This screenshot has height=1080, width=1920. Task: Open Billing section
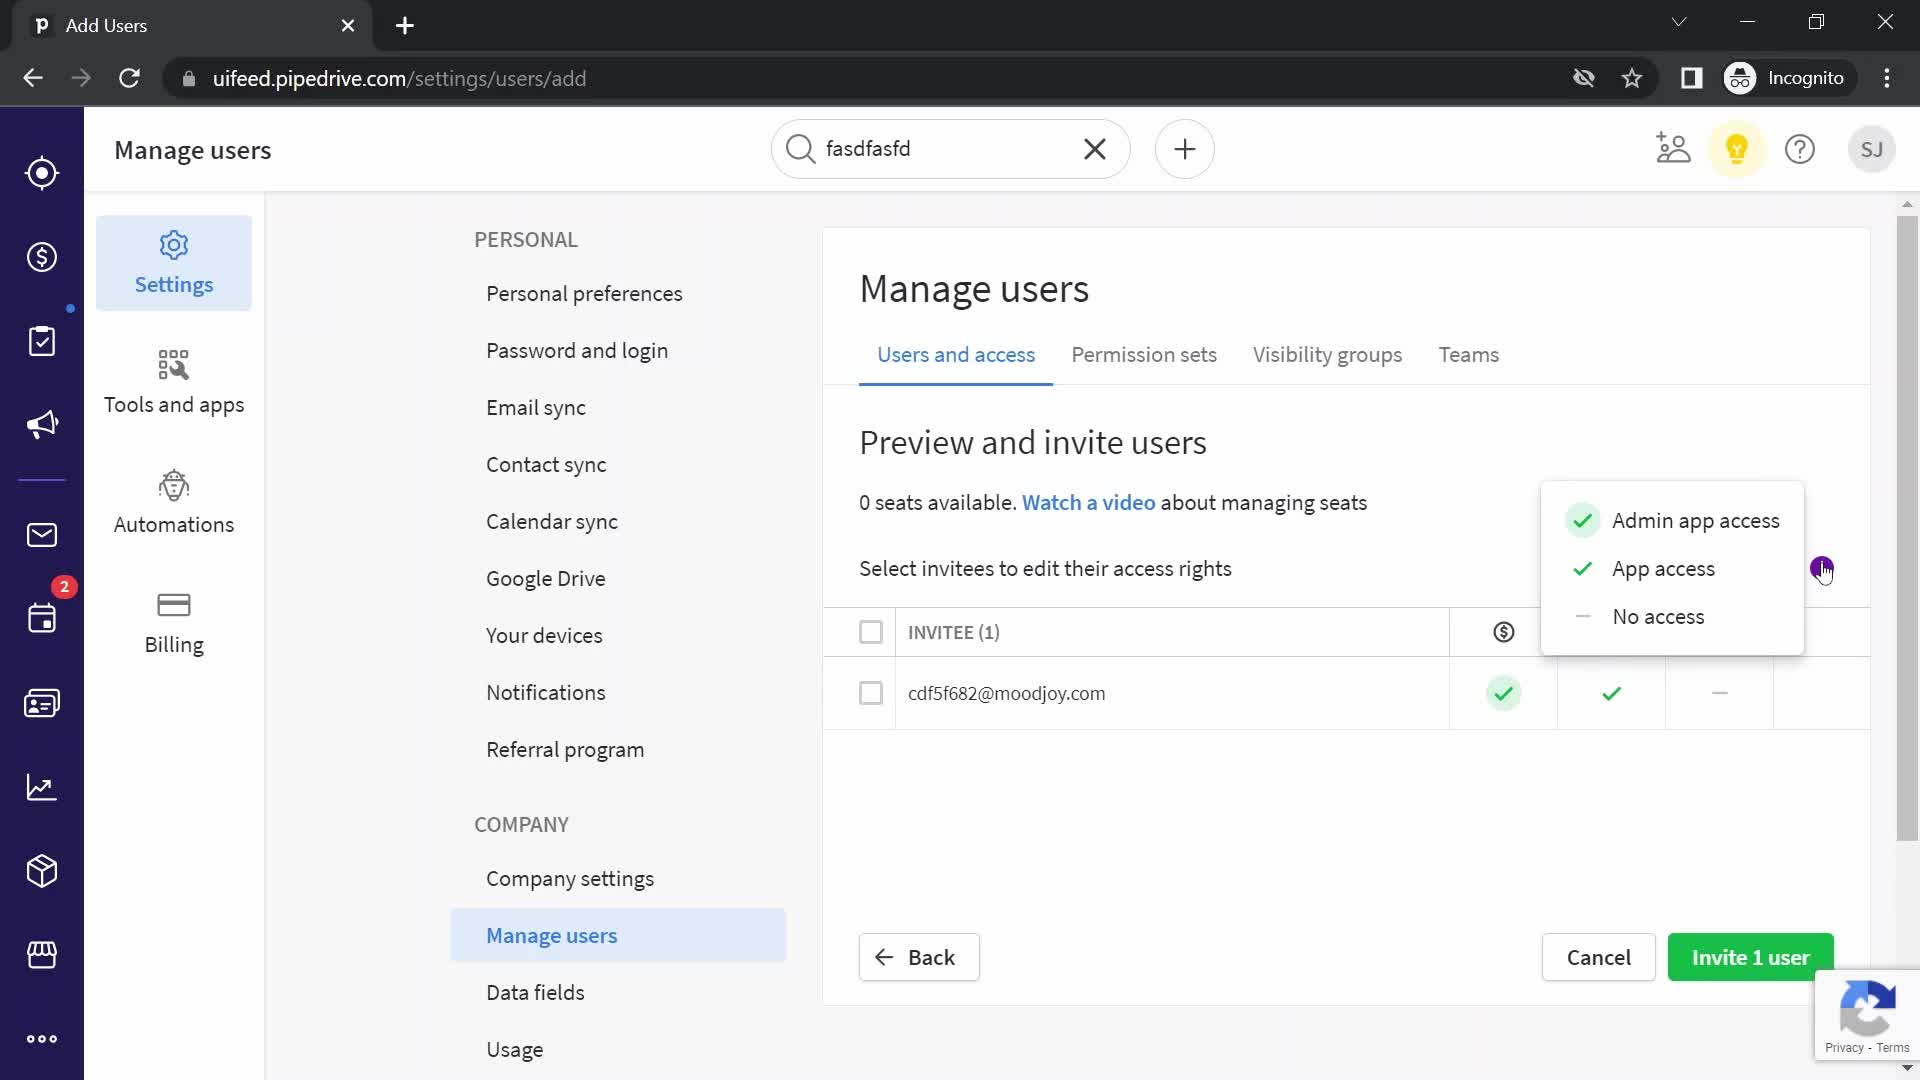click(x=174, y=622)
